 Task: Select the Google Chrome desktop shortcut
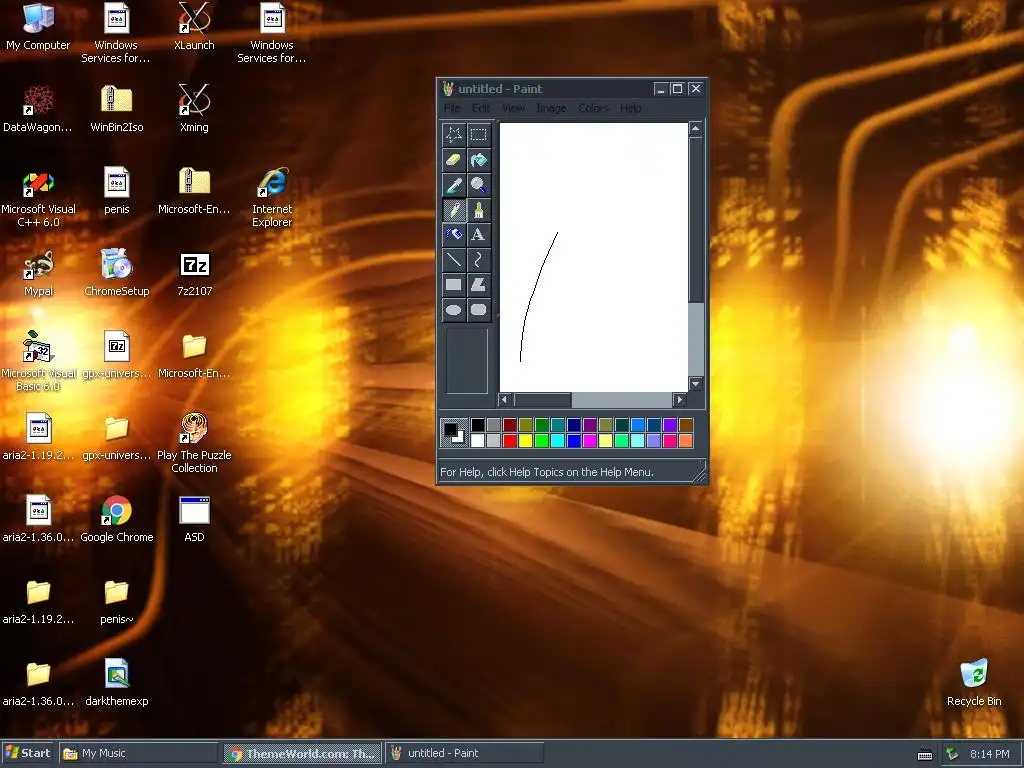pos(116,519)
